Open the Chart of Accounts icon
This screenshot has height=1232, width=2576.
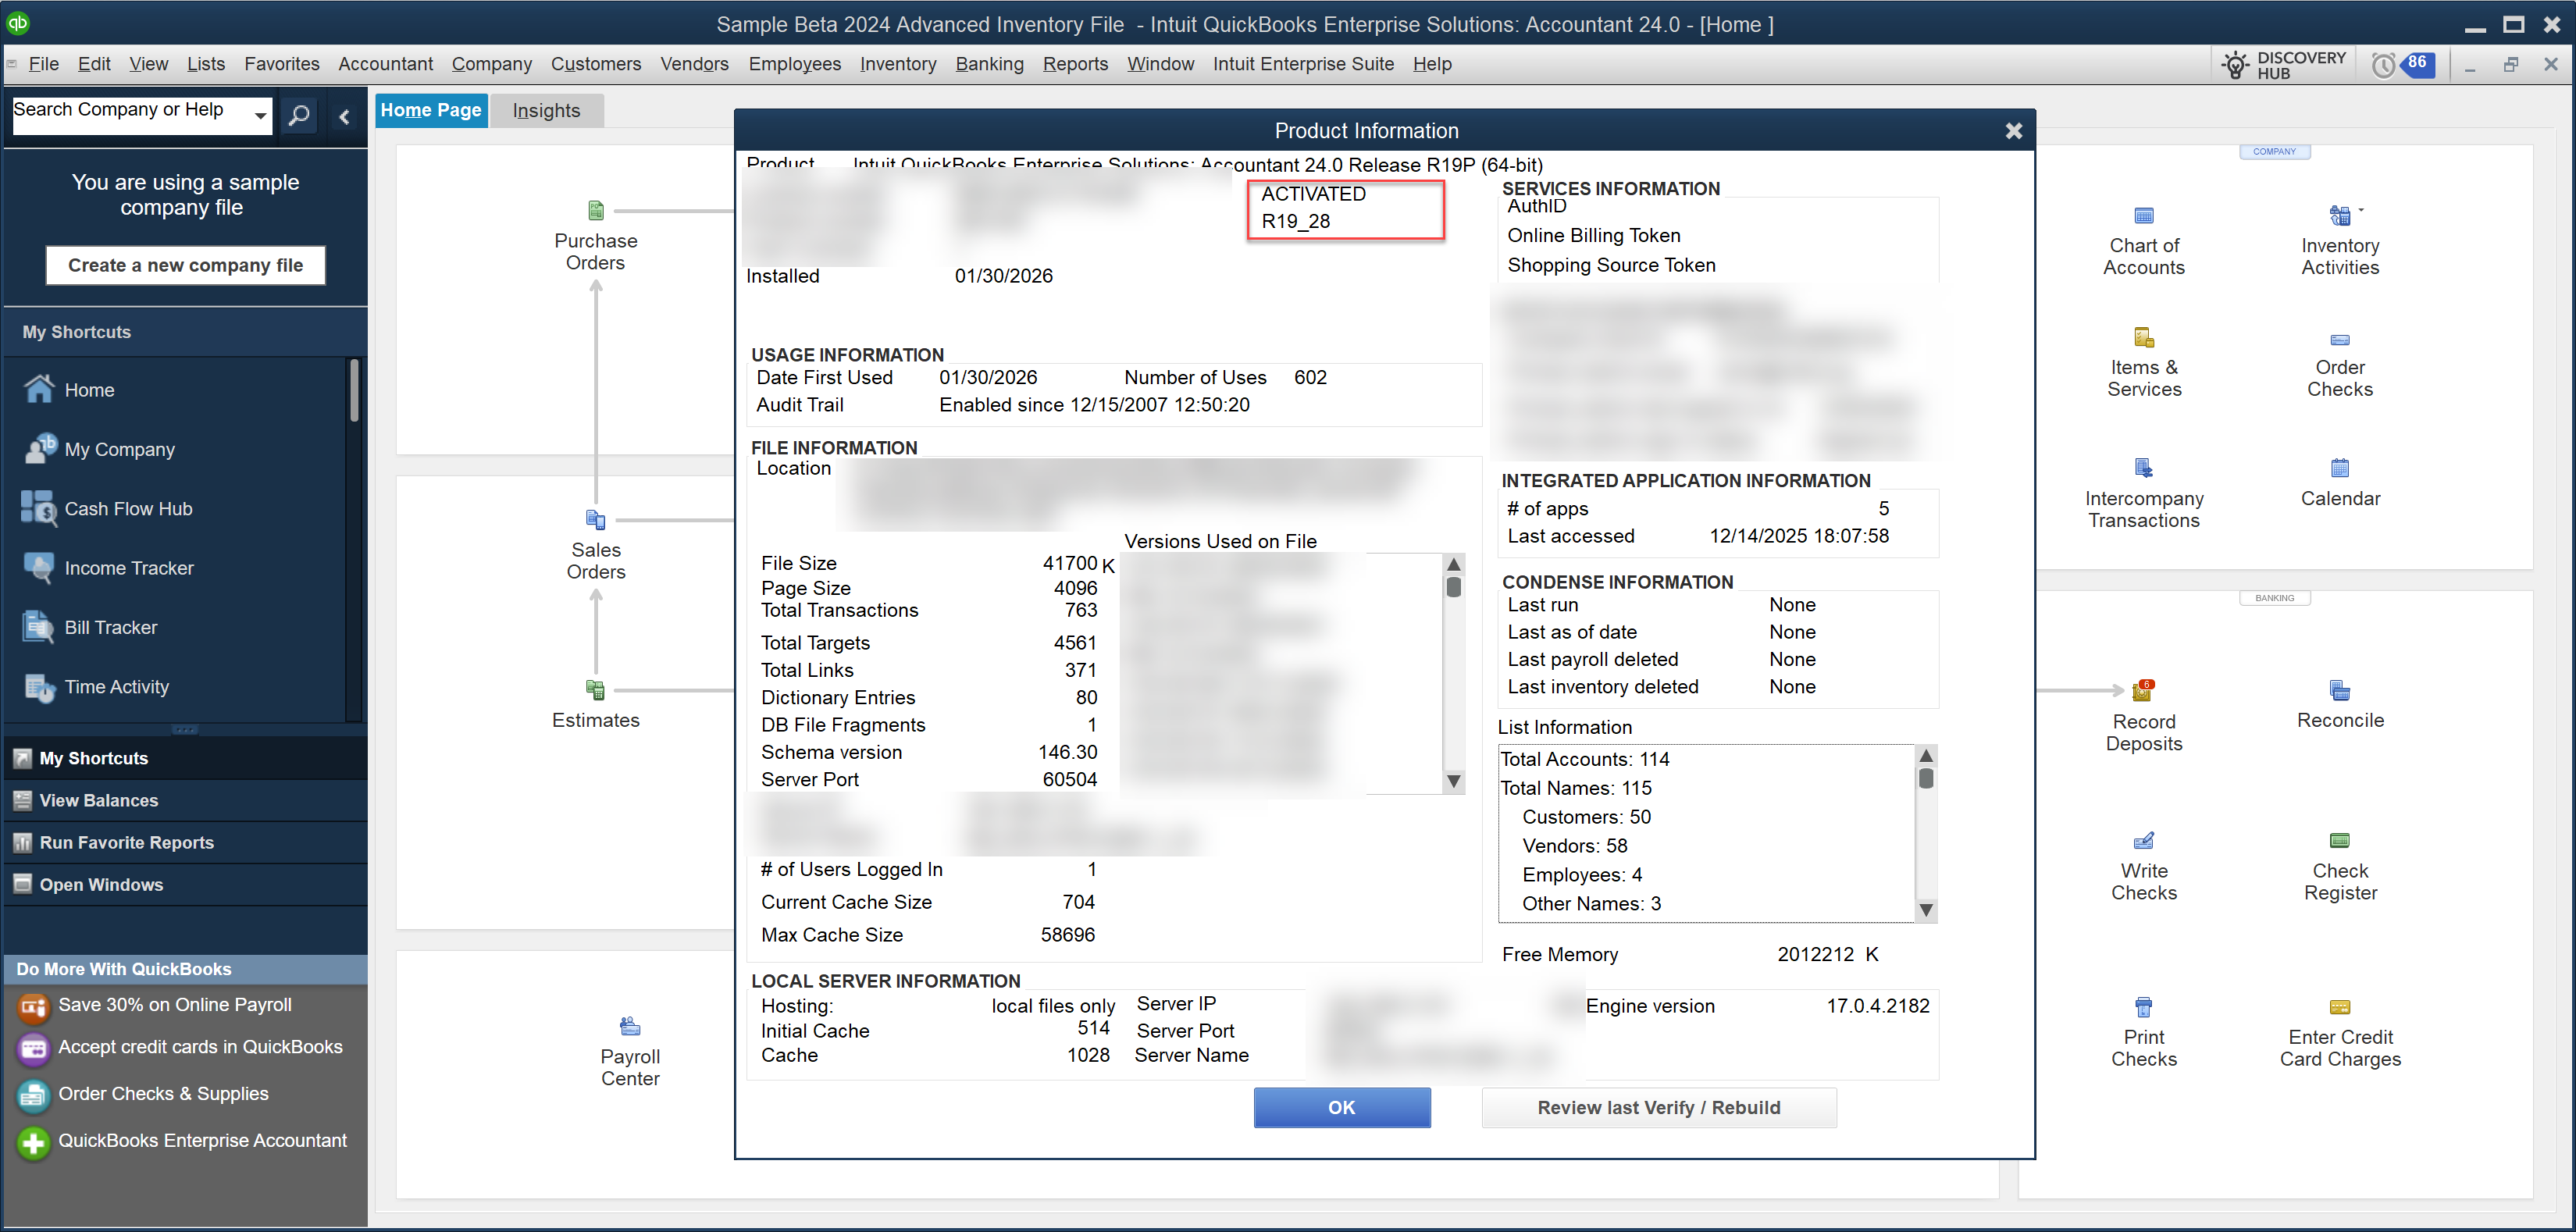pos(2143,216)
